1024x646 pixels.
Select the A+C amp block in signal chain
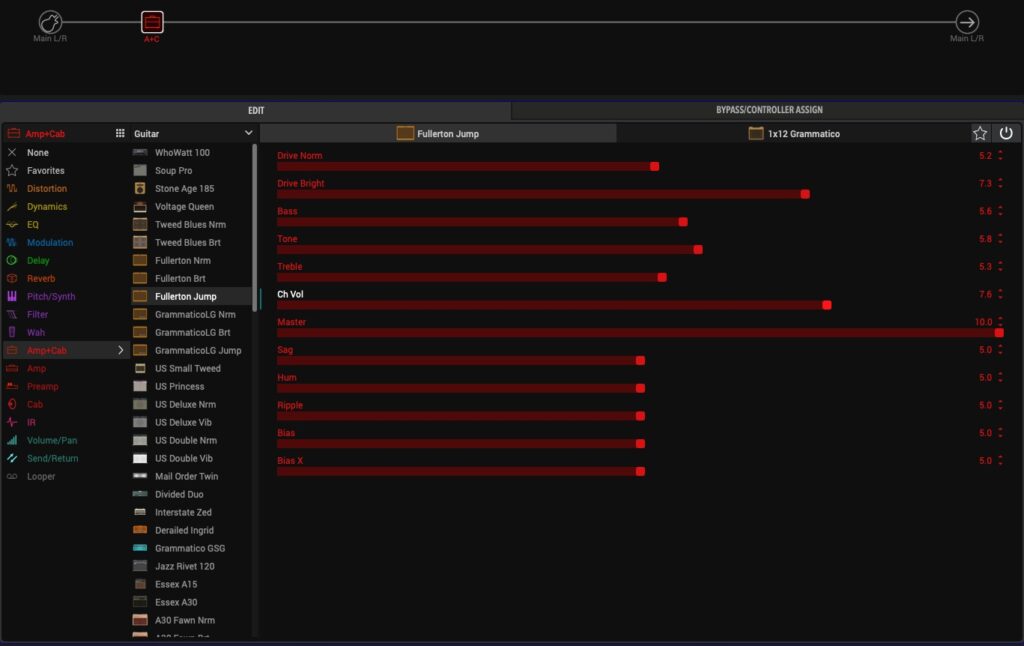pyautogui.click(x=152, y=22)
